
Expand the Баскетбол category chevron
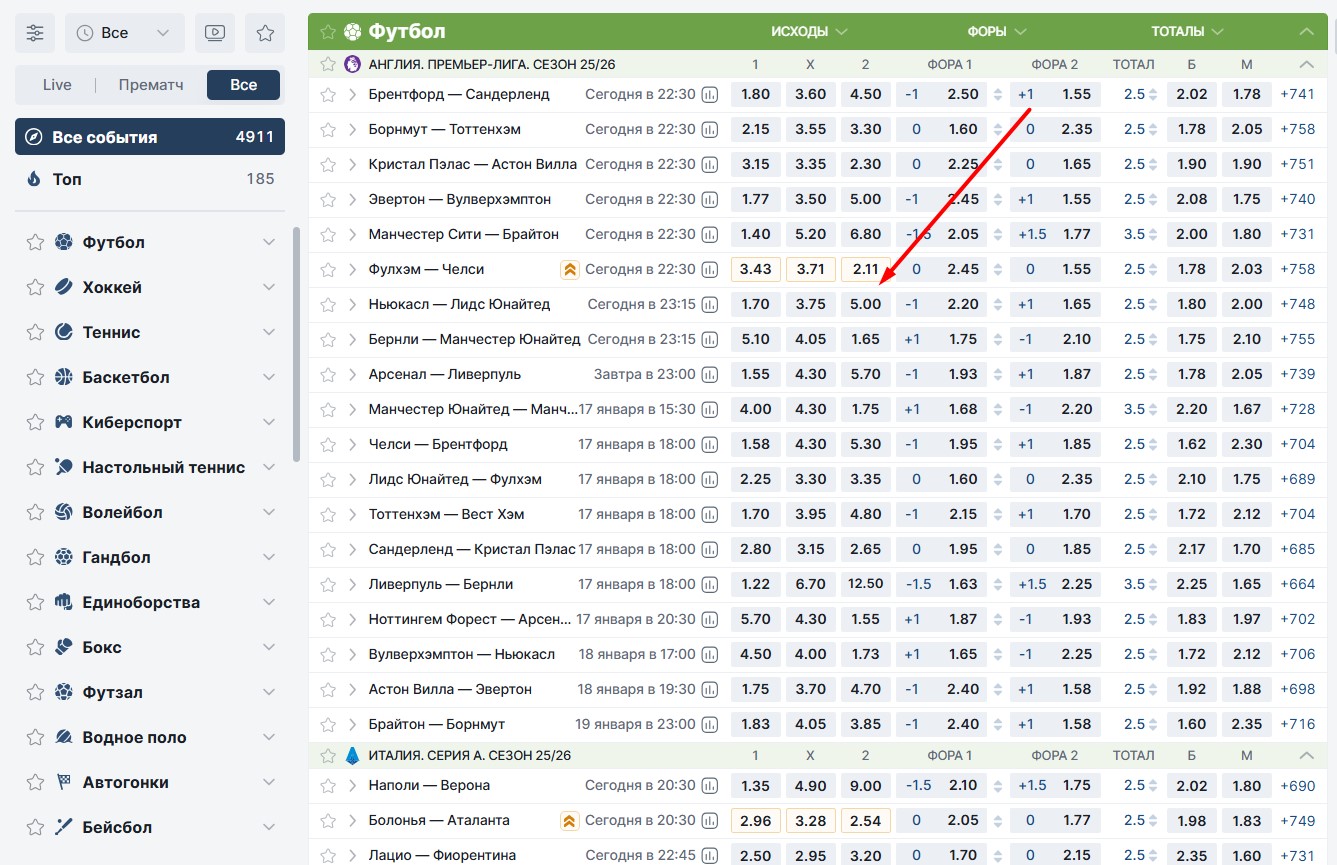click(268, 377)
